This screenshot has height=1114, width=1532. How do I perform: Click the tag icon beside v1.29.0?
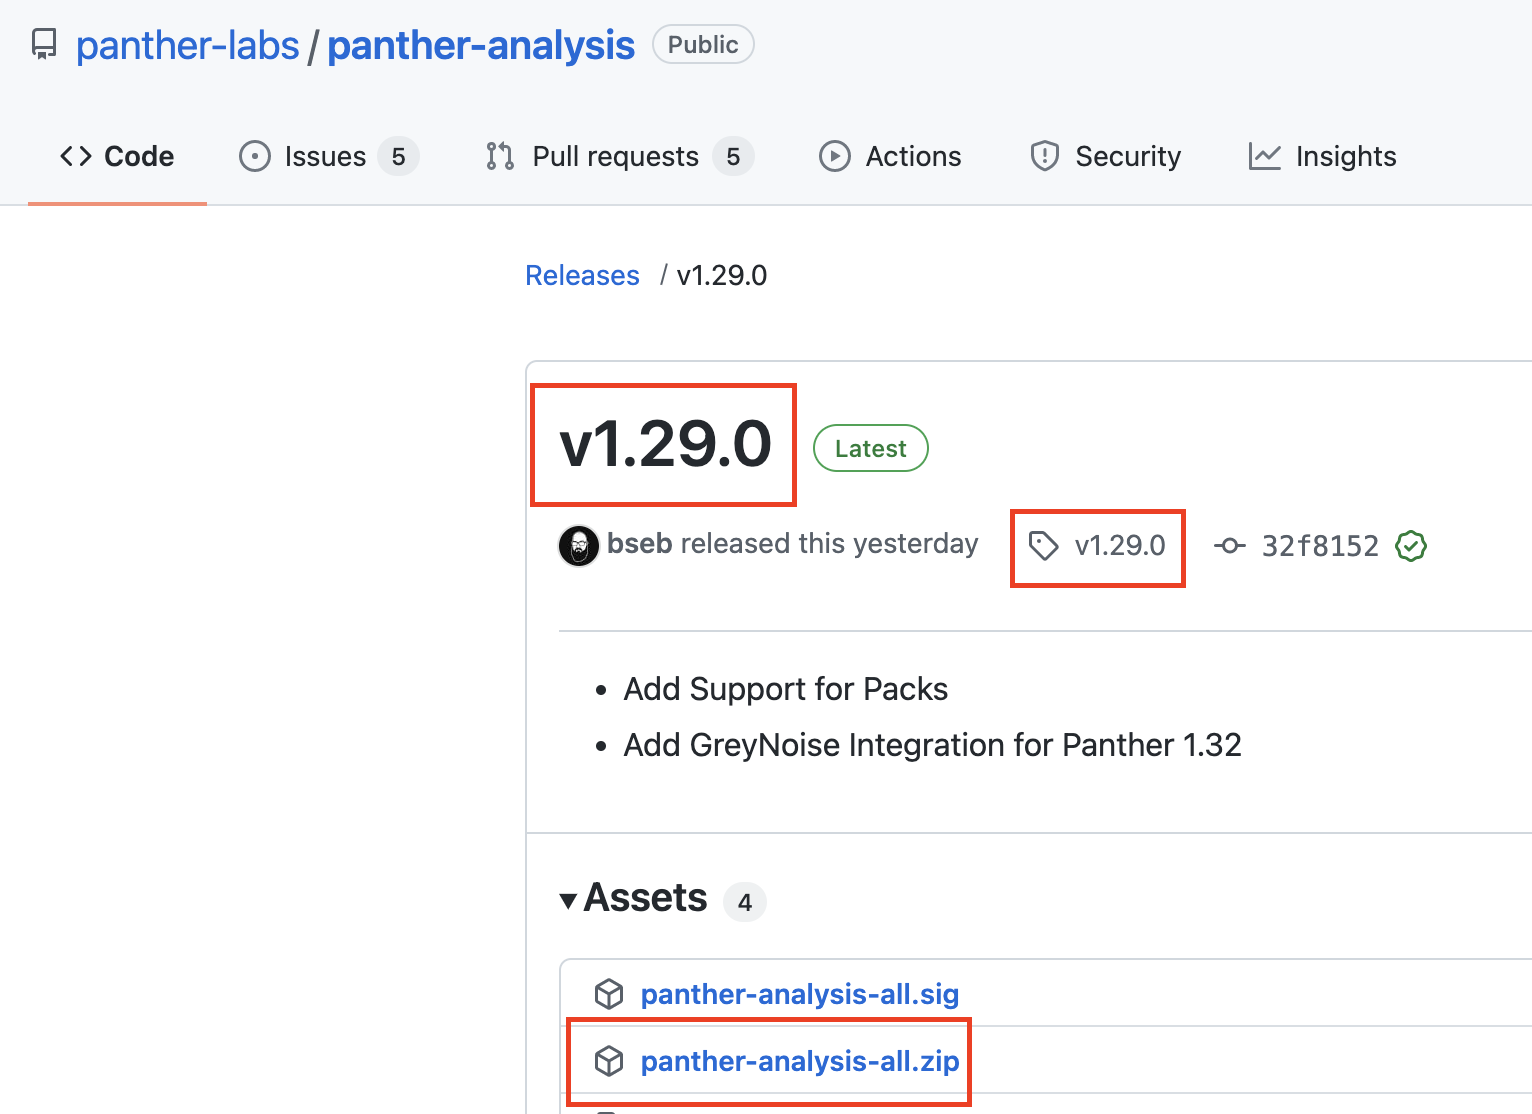[1044, 546]
